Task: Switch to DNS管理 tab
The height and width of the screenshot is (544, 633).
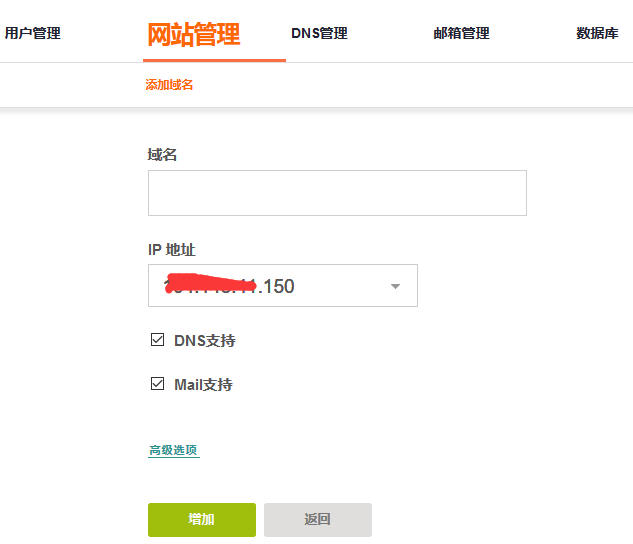Action: pos(319,33)
